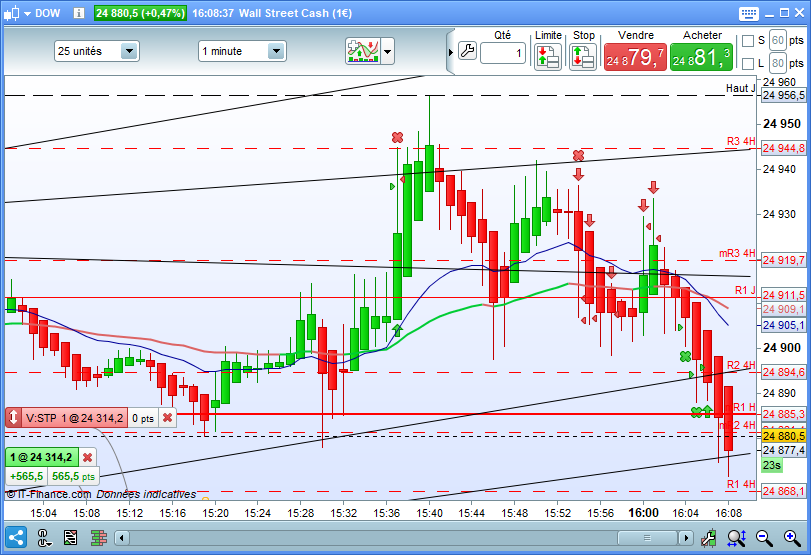Click the share chart icon
The width and height of the screenshot is (811, 555).
[16, 538]
